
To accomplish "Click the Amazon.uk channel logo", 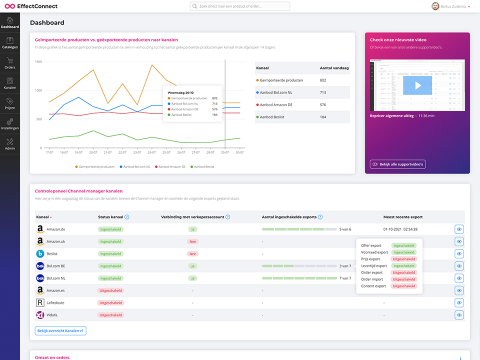I will tap(40, 241).
